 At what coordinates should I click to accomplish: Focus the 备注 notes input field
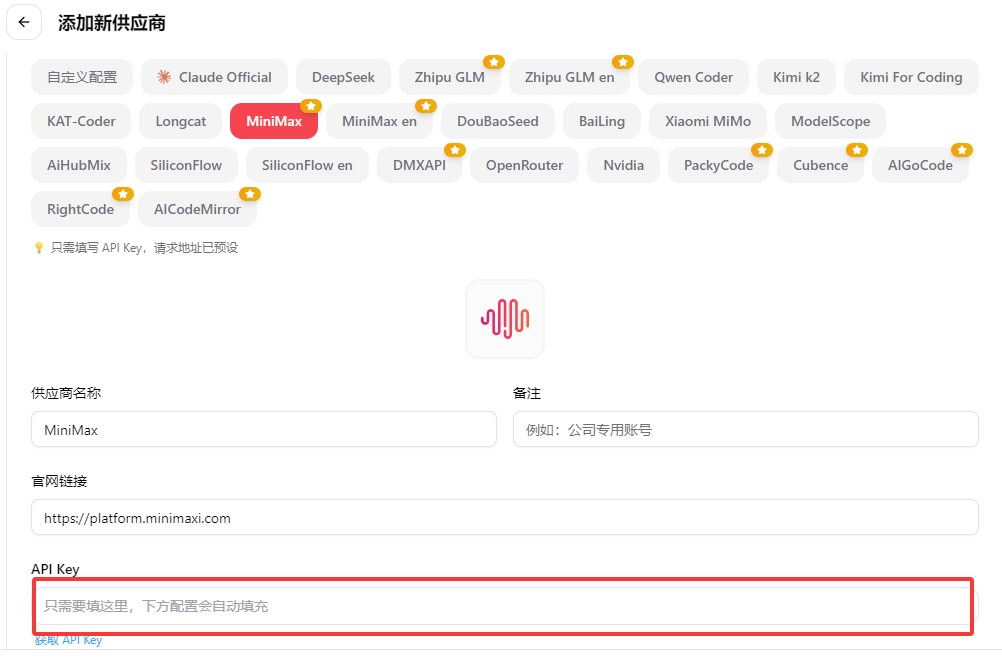[746, 430]
